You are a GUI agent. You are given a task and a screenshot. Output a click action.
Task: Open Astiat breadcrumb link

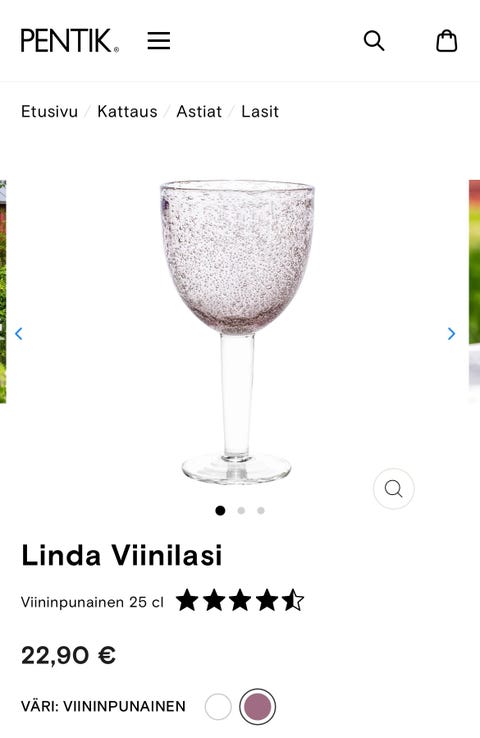point(199,112)
